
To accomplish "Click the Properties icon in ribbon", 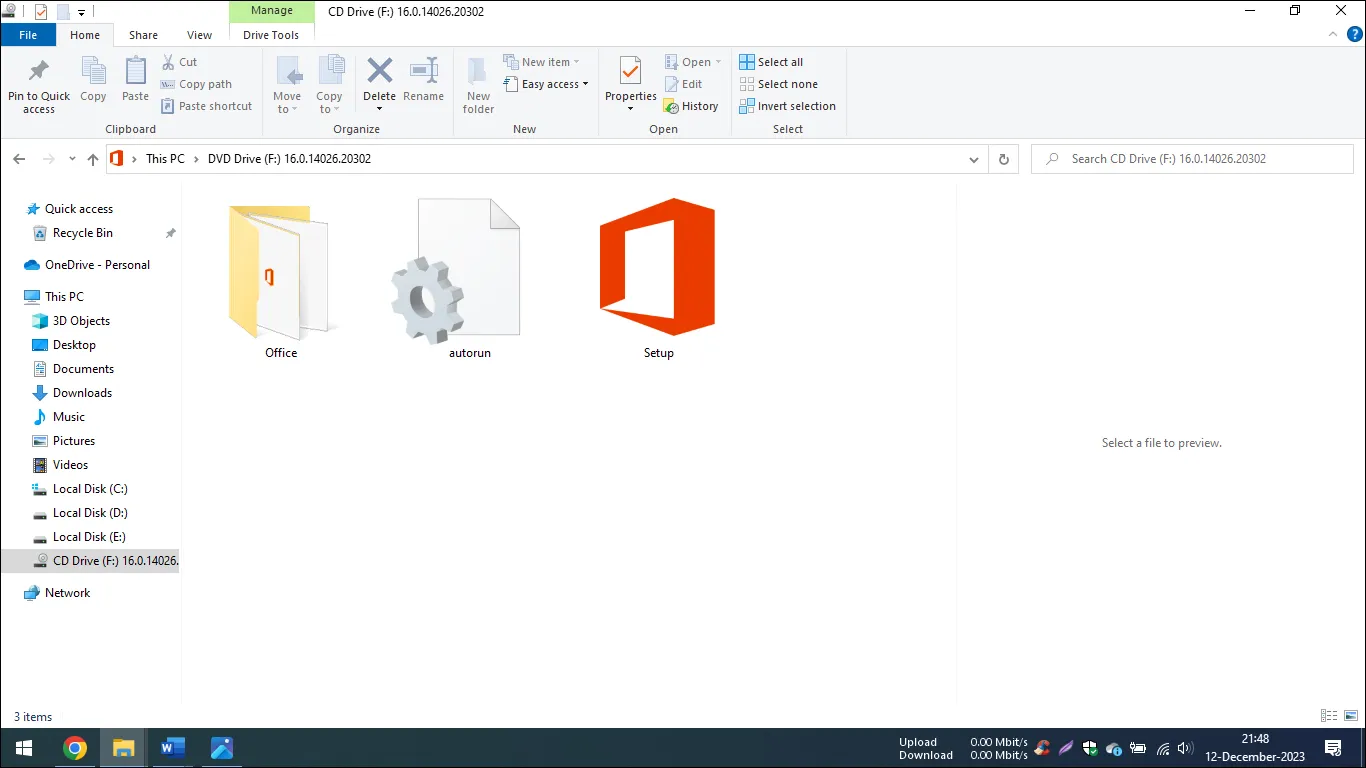I will tap(630, 72).
